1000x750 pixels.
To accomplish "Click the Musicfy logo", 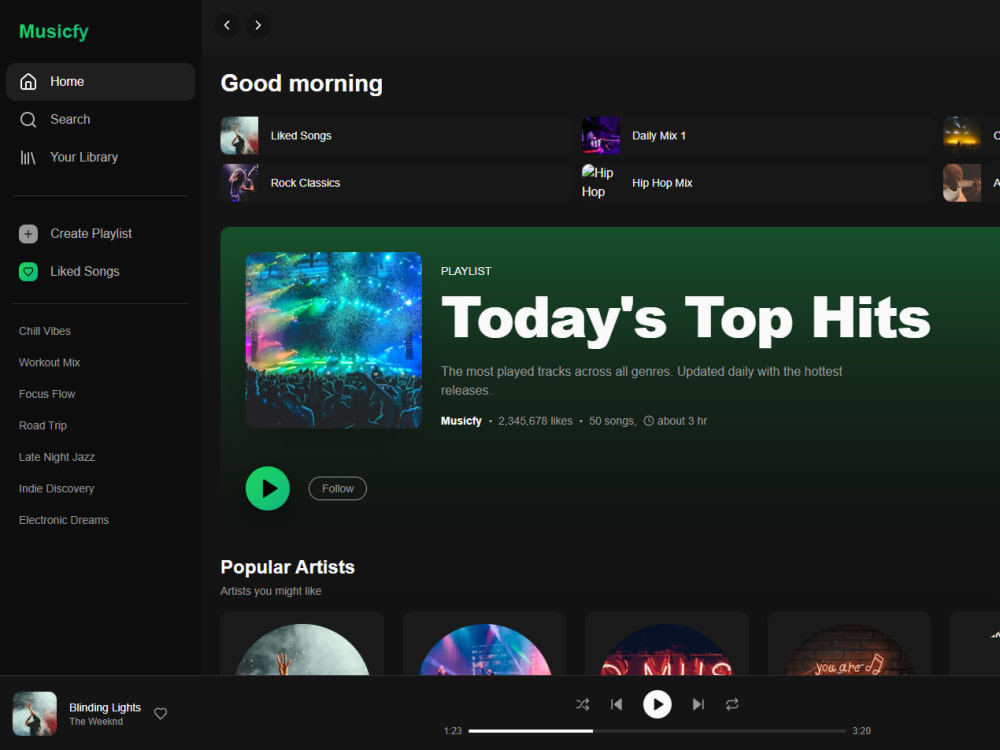I will pyautogui.click(x=54, y=31).
